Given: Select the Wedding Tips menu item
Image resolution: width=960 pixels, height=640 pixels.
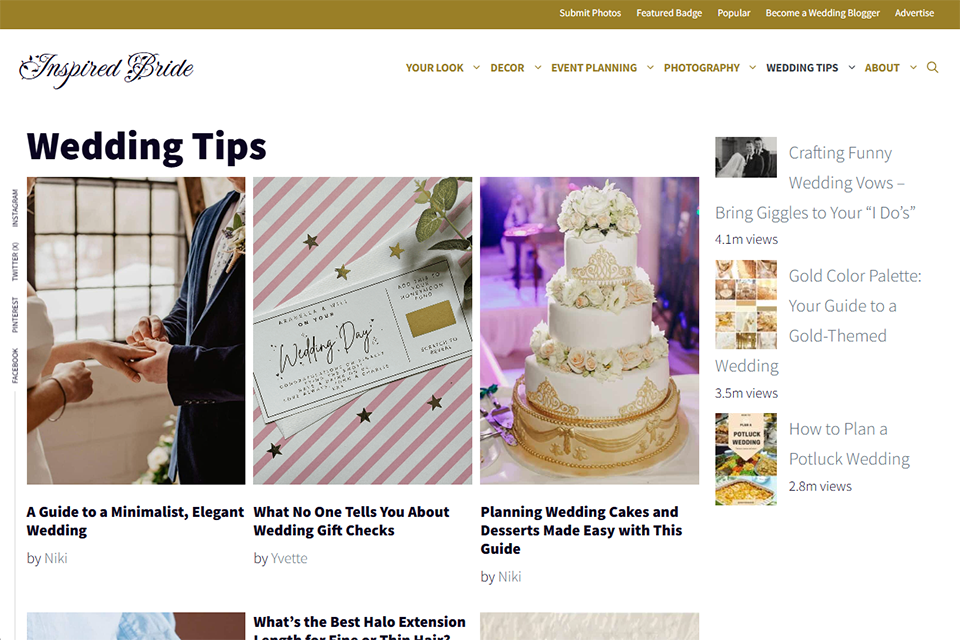Looking at the screenshot, I should 802,68.
